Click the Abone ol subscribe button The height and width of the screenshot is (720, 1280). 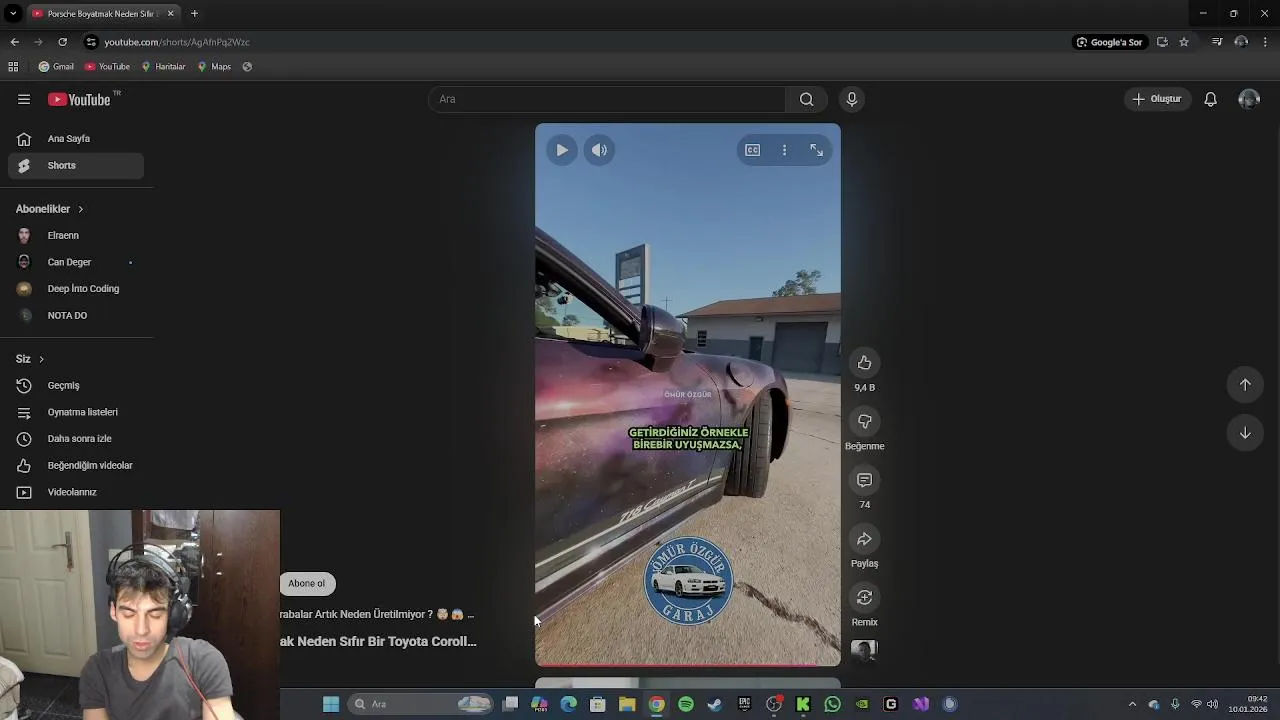(x=306, y=583)
